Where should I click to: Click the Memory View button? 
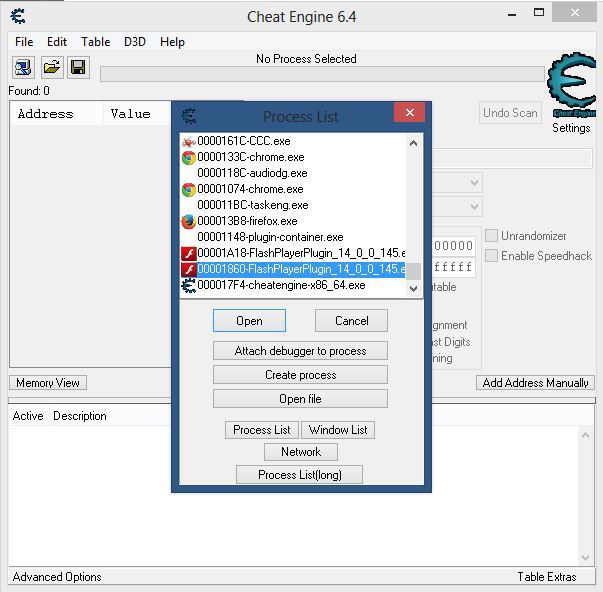pyautogui.click(x=48, y=383)
